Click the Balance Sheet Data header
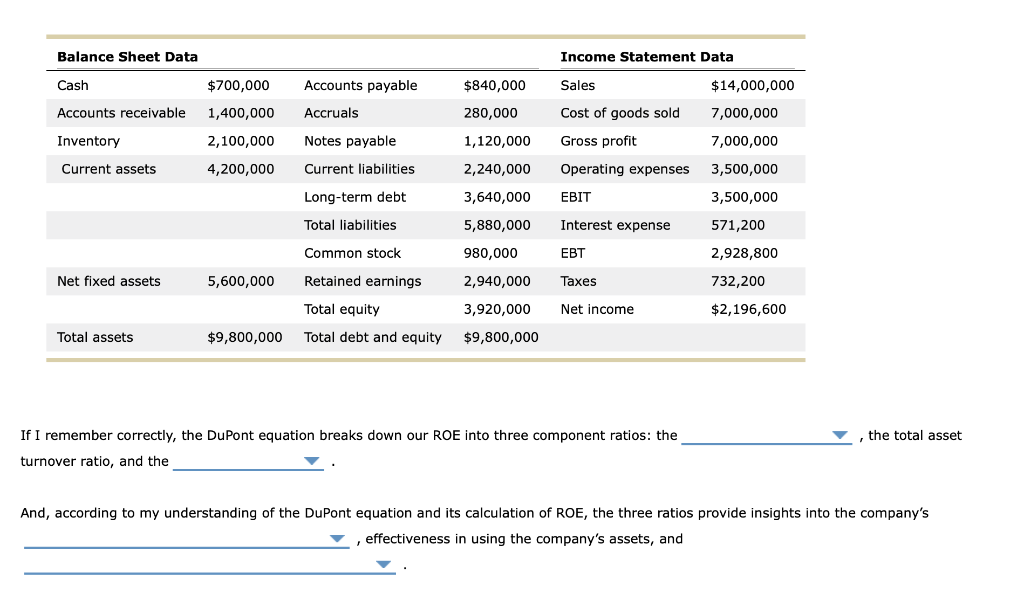 [x=125, y=57]
